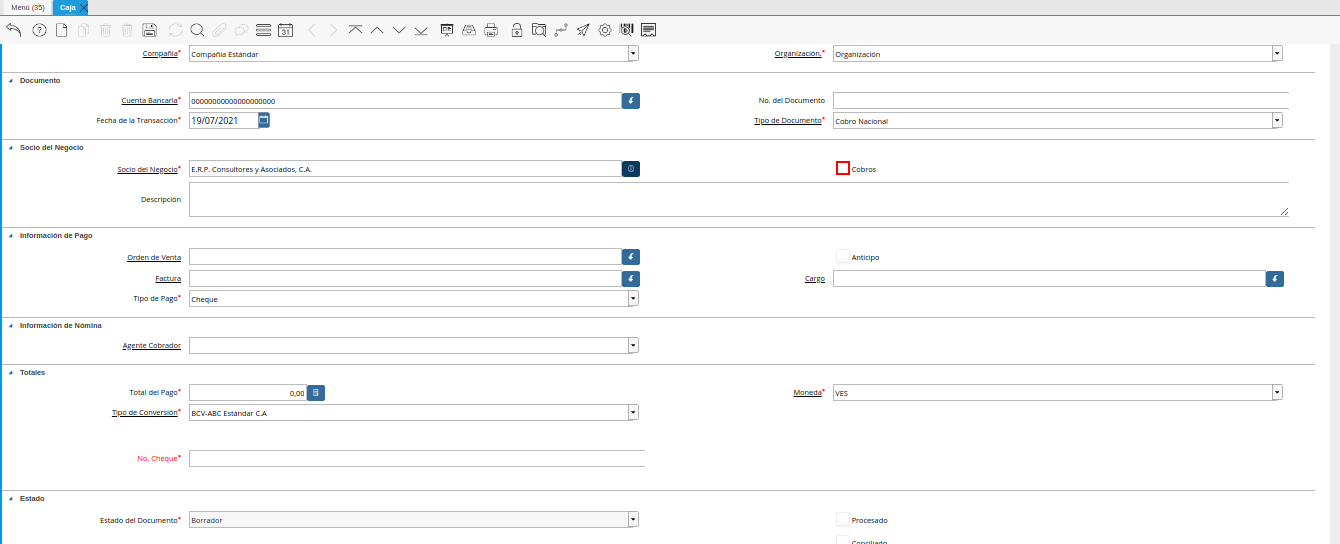Click the No. Cheque input field
The height and width of the screenshot is (544, 1340).
[x=417, y=458]
